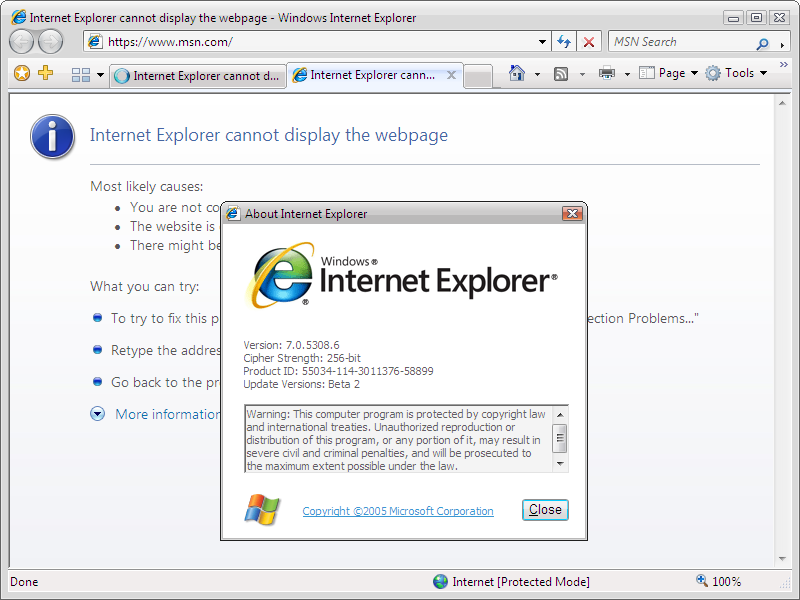Click the More information link text
The height and width of the screenshot is (600, 800).
[x=168, y=414]
